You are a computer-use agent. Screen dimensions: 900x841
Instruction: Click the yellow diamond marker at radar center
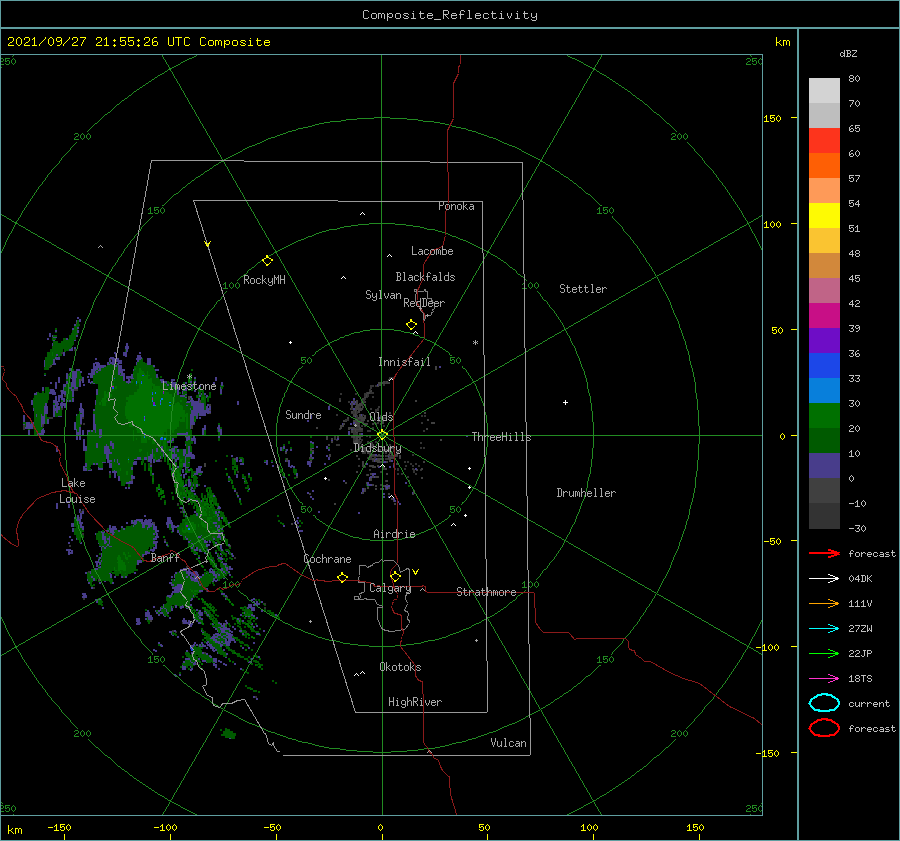click(x=382, y=435)
